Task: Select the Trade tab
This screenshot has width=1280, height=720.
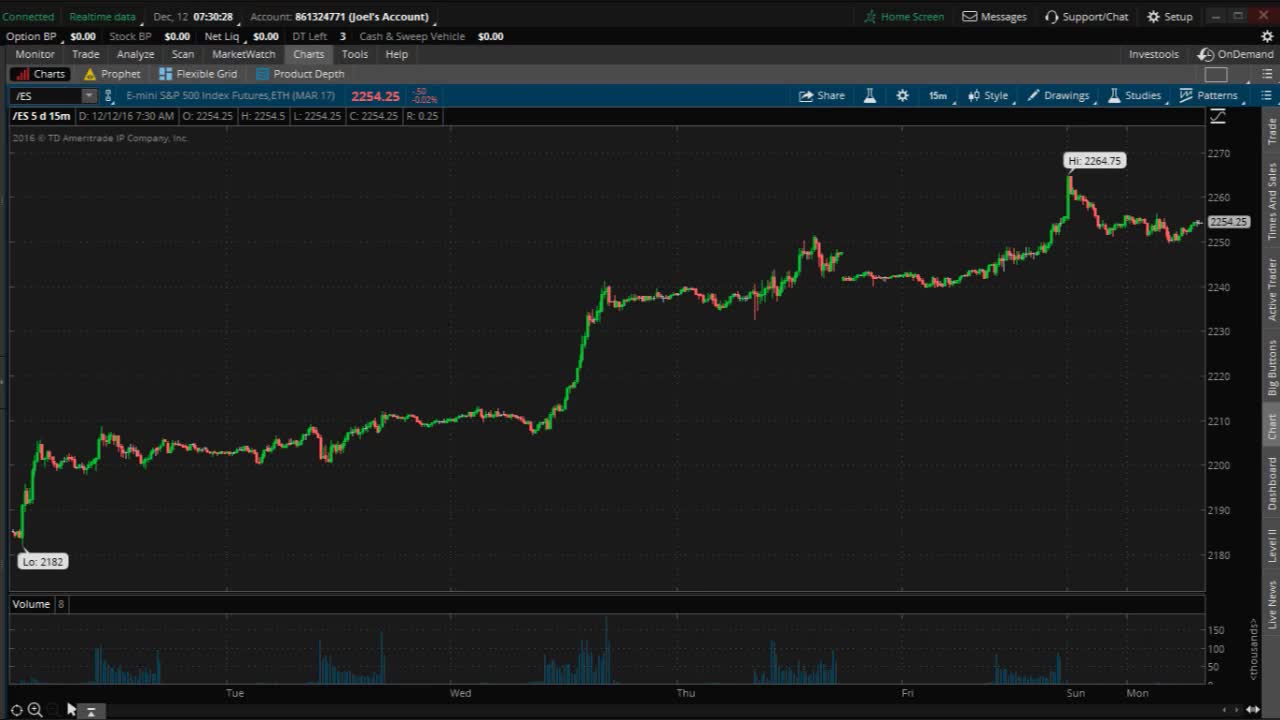Action: 86,54
